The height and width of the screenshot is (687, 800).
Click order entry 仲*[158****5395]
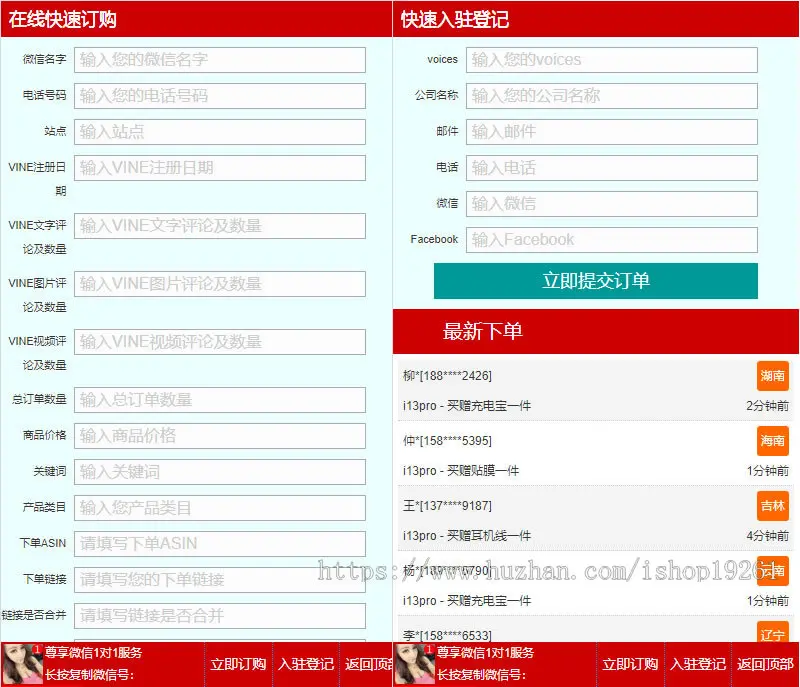(x=447, y=441)
